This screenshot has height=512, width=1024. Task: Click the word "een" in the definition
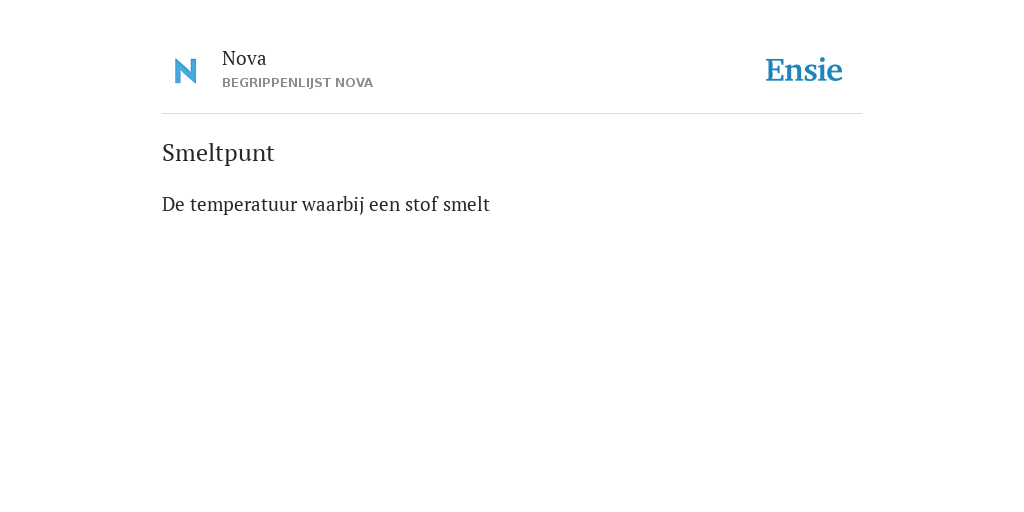(x=385, y=206)
